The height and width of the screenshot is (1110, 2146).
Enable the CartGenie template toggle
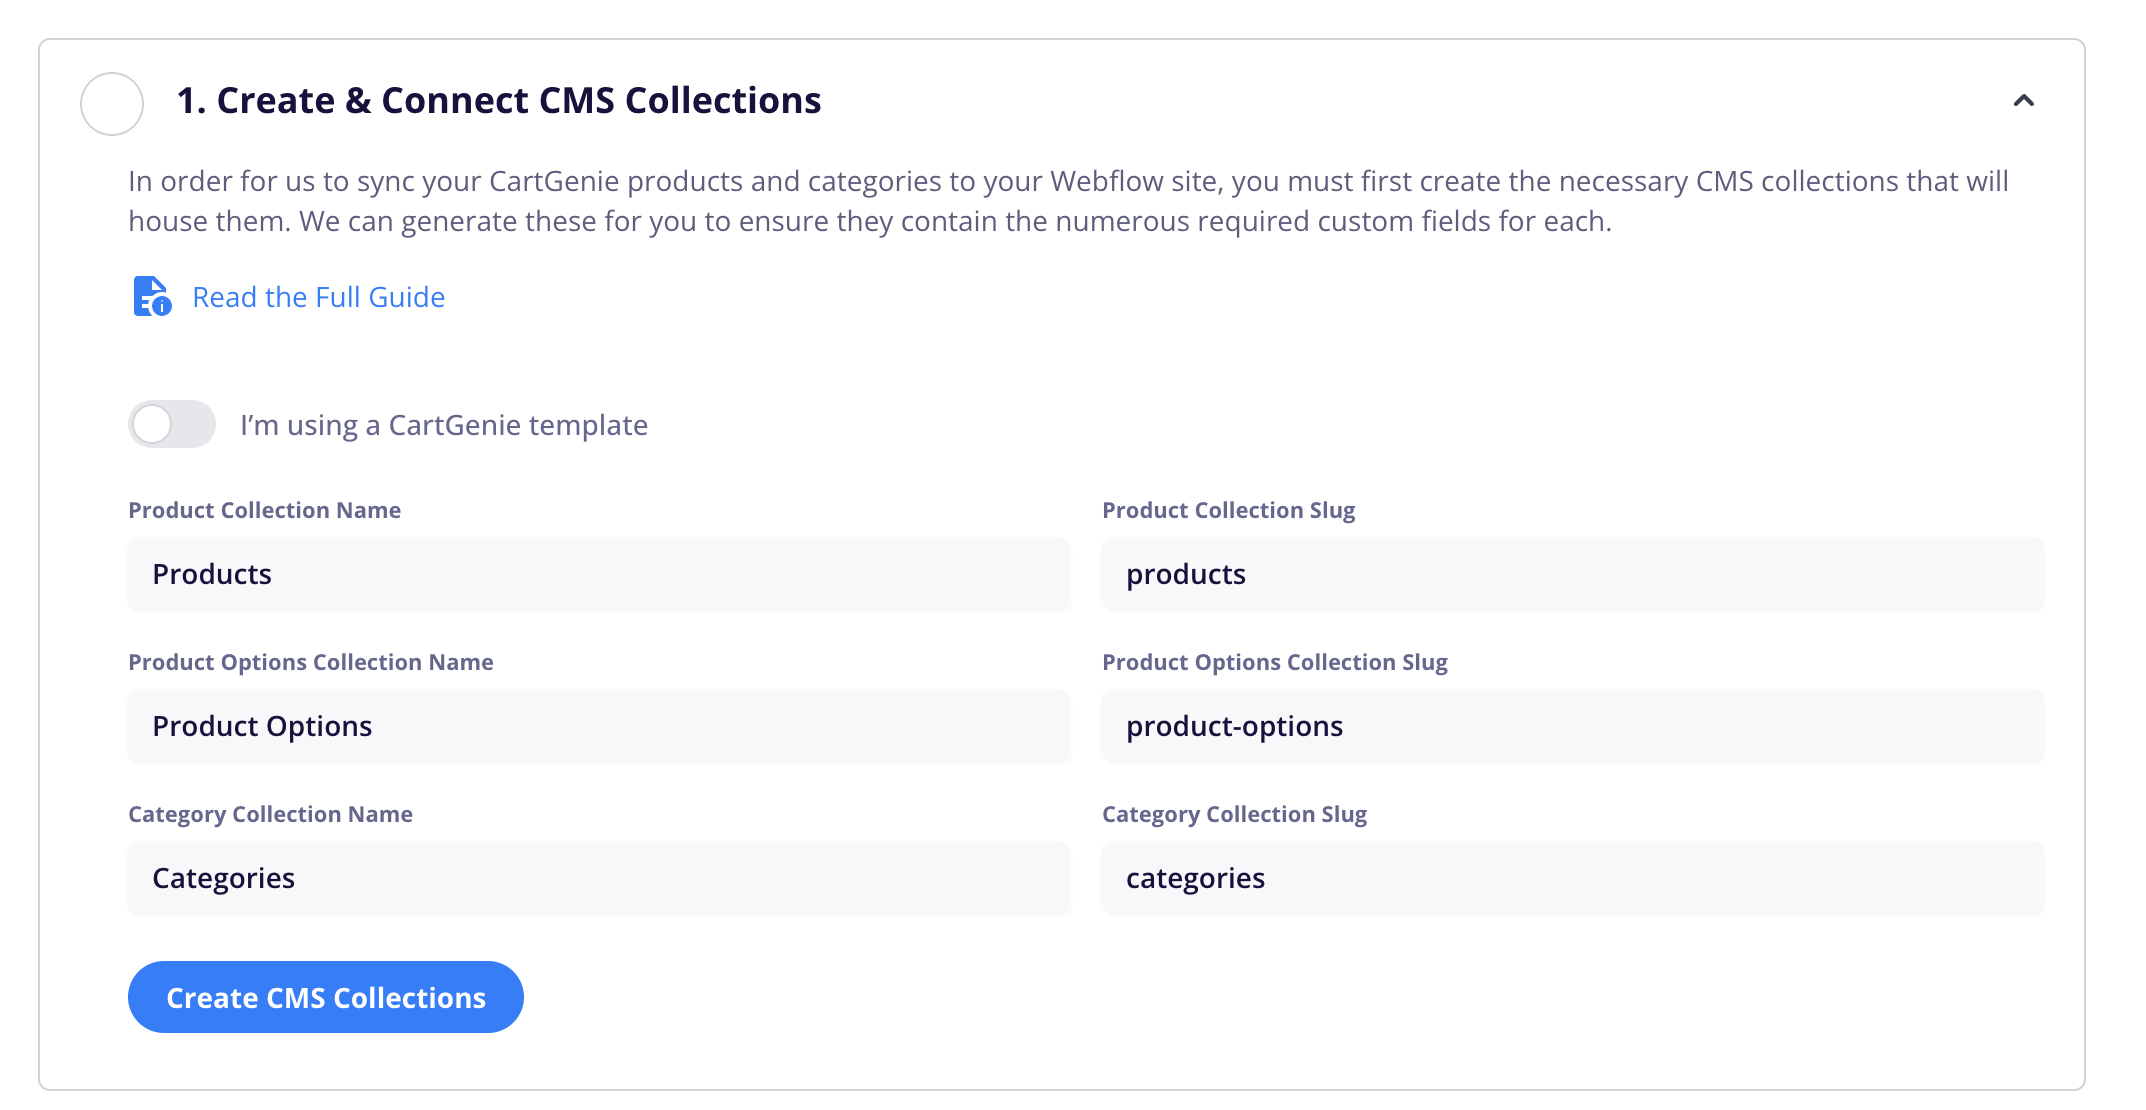pyautogui.click(x=172, y=424)
